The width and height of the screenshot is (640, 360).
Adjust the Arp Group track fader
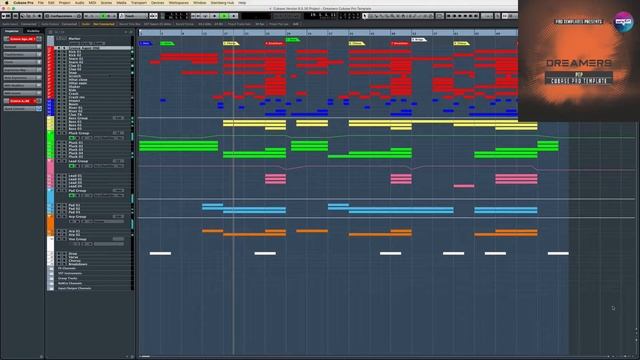109,221
